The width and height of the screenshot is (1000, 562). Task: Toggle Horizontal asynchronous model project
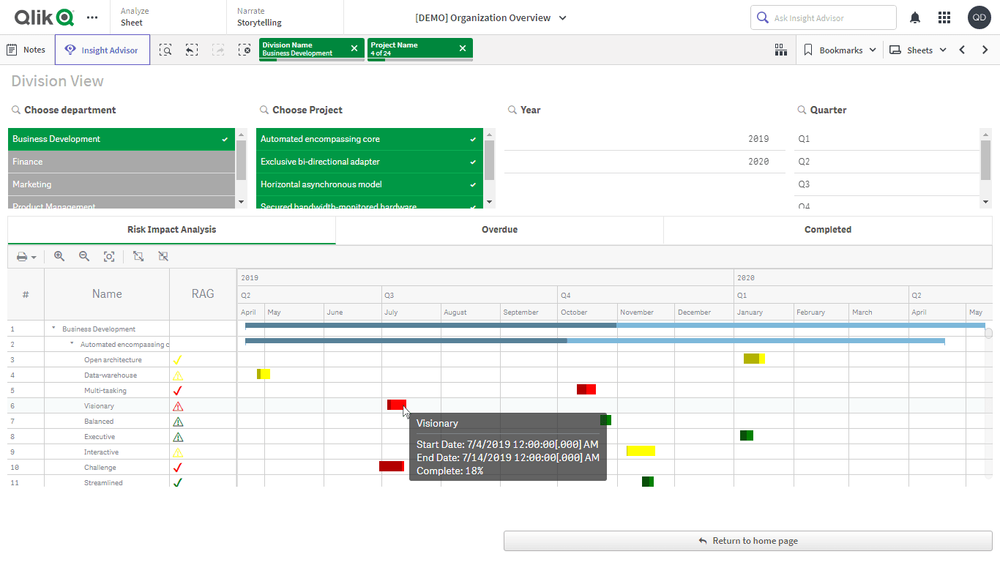368,184
